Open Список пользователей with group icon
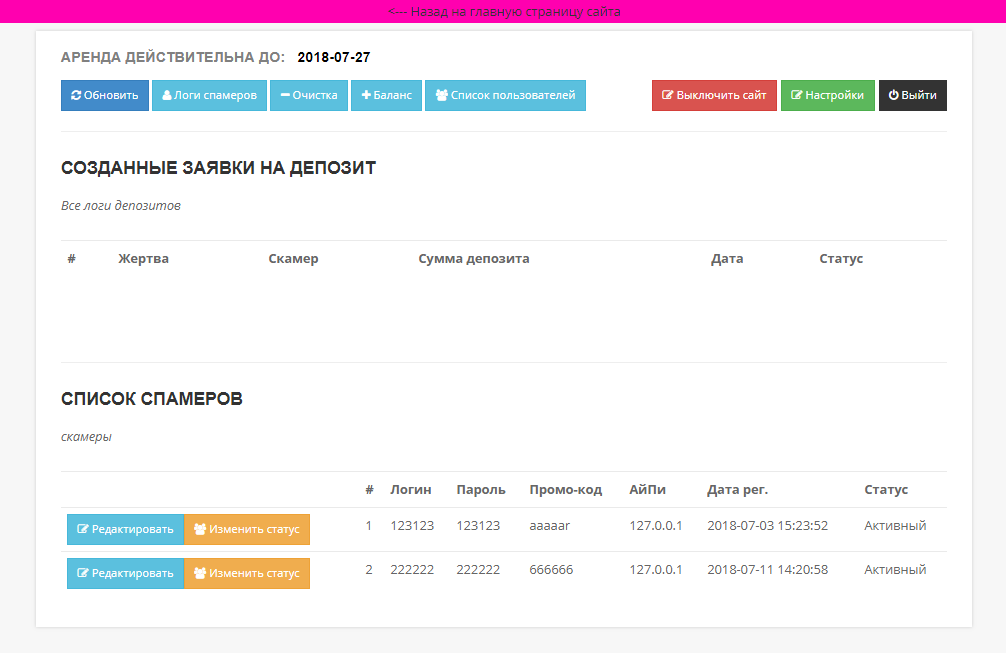 pyautogui.click(x=441, y=96)
